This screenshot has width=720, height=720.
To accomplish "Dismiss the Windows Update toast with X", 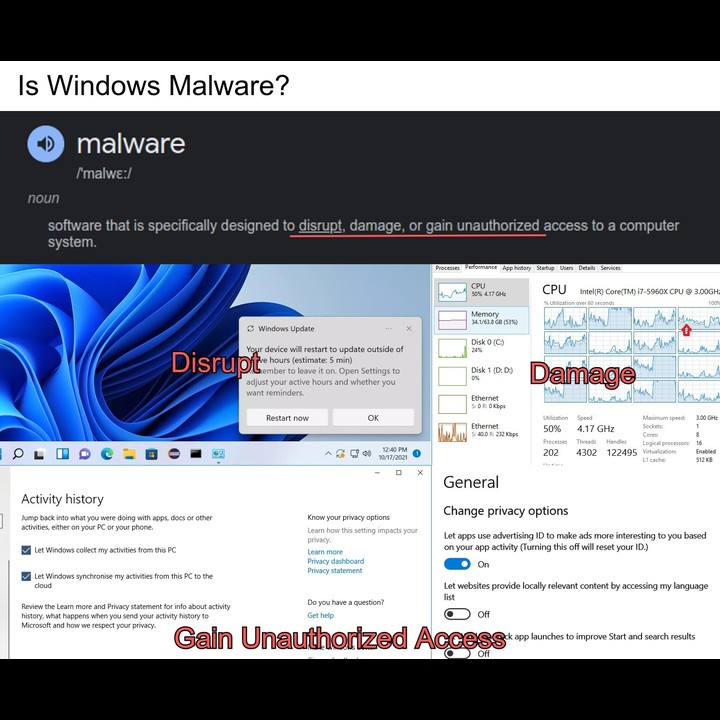I will click(409, 329).
